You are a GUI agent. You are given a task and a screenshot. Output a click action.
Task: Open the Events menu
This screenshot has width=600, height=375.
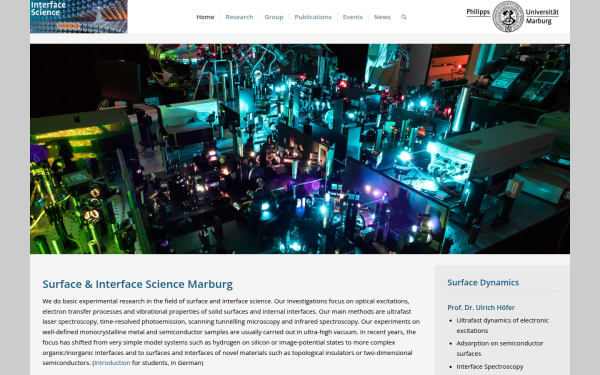click(352, 17)
